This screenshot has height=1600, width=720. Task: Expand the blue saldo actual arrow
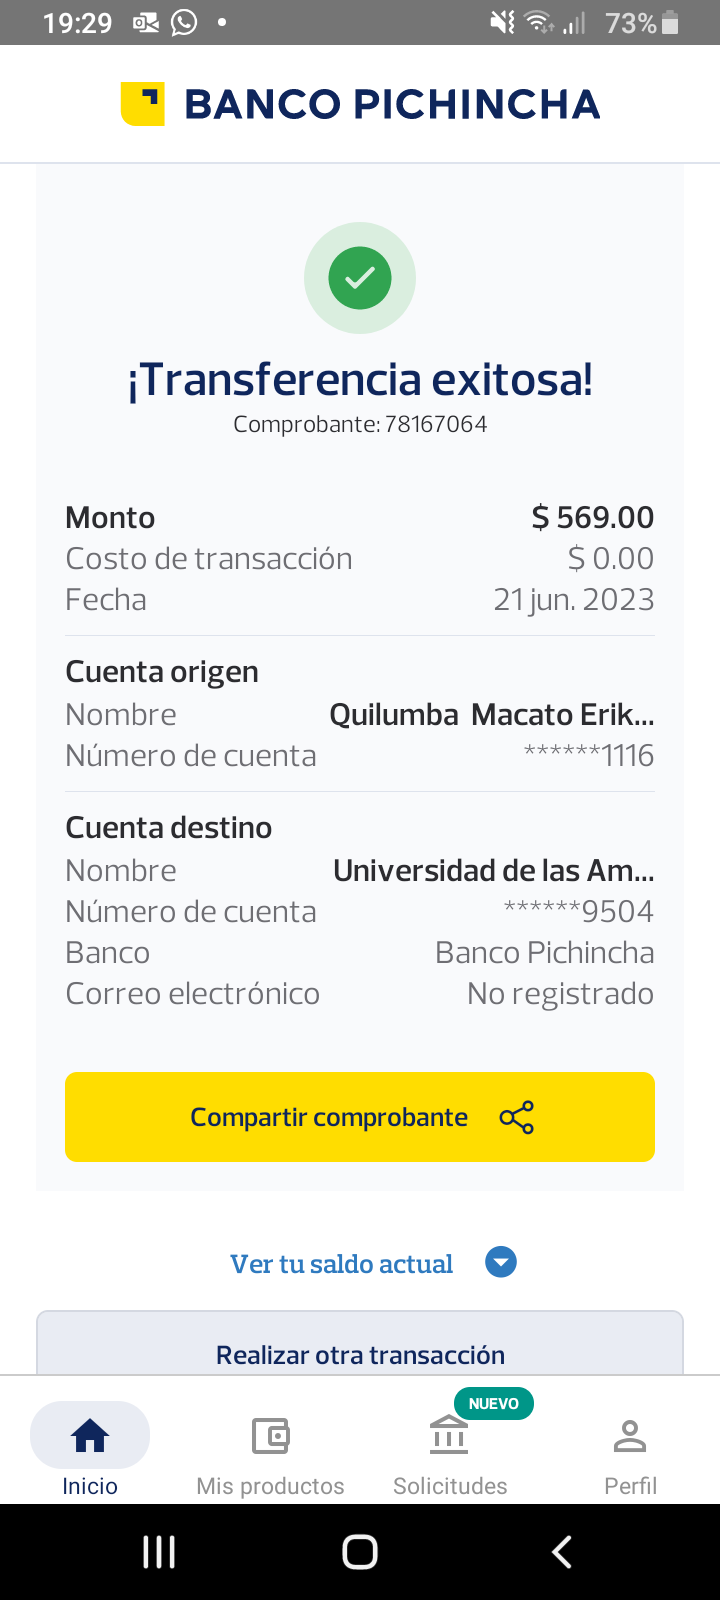click(x=501, y=1263)
